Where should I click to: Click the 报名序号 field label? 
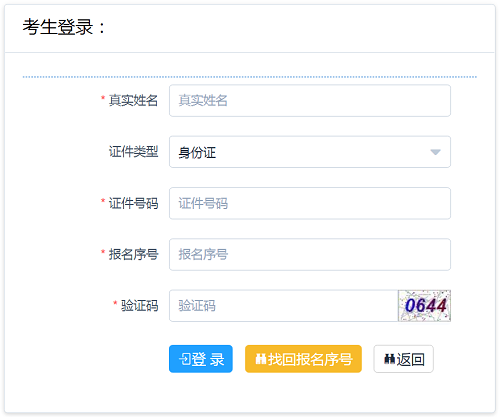pos(133,254)
